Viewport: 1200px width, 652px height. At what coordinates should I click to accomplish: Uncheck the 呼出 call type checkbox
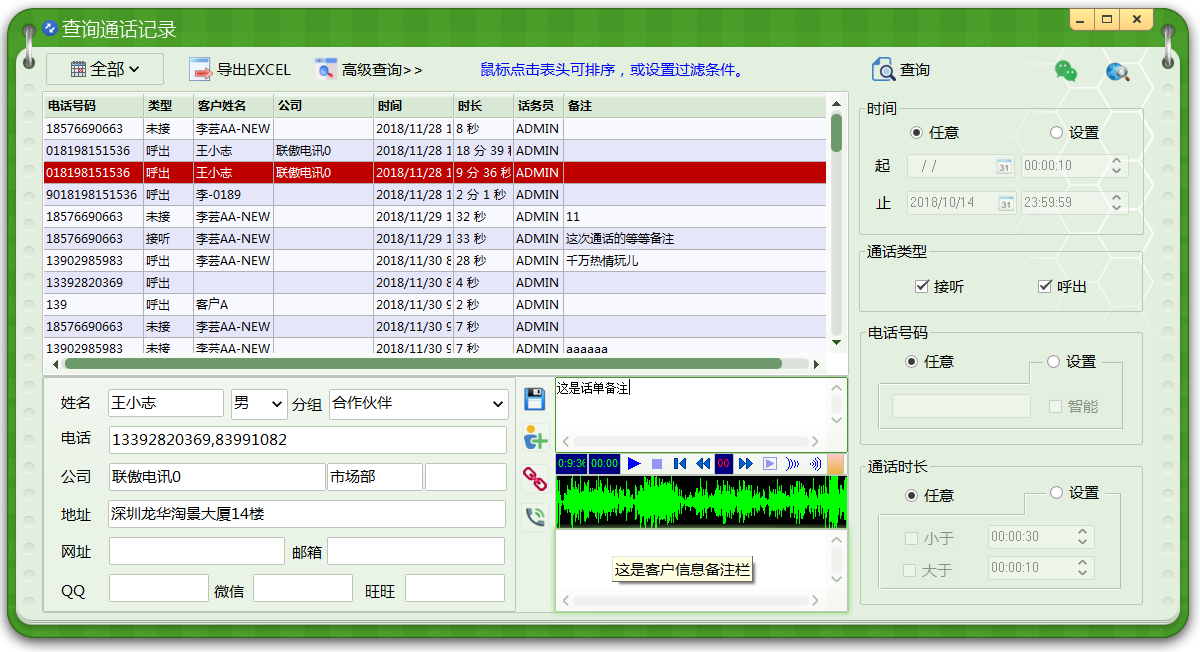[x=1045, y=287]
